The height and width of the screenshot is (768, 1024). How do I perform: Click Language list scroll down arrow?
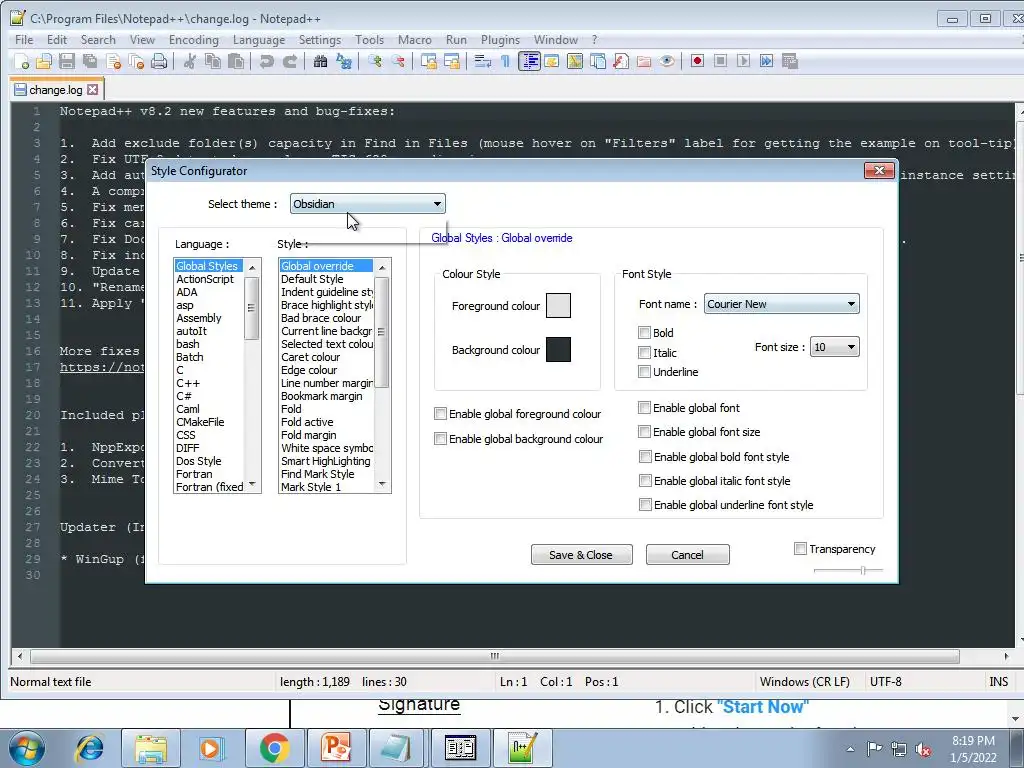[x=252, y=485]
